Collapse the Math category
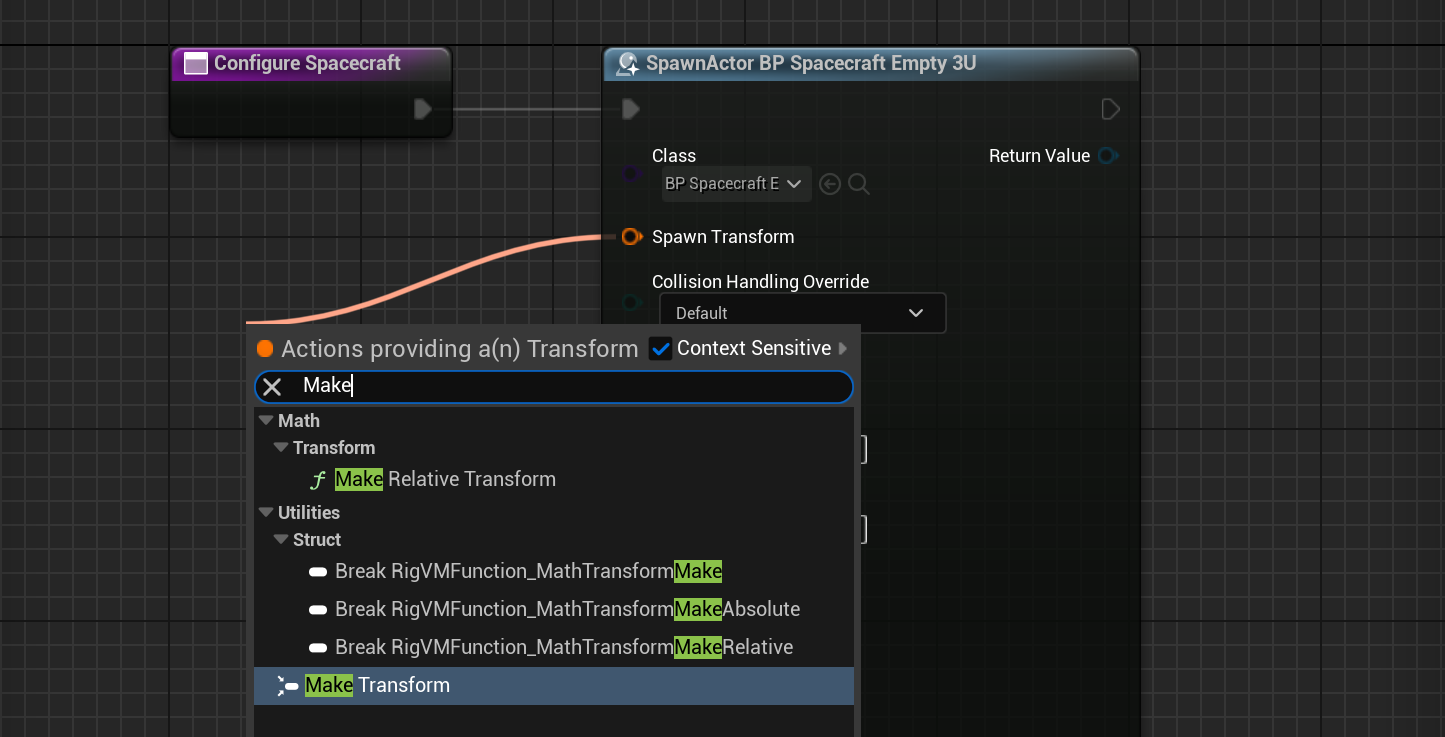This screenshot has width=1445, height=737. click(x=266, y=421)
